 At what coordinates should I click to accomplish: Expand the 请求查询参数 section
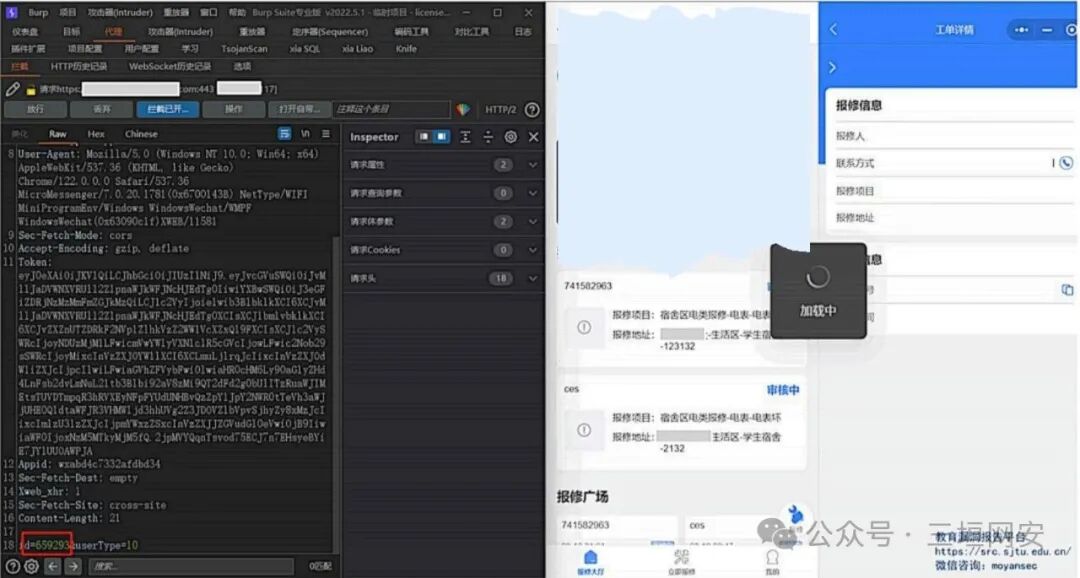point(443,193)
